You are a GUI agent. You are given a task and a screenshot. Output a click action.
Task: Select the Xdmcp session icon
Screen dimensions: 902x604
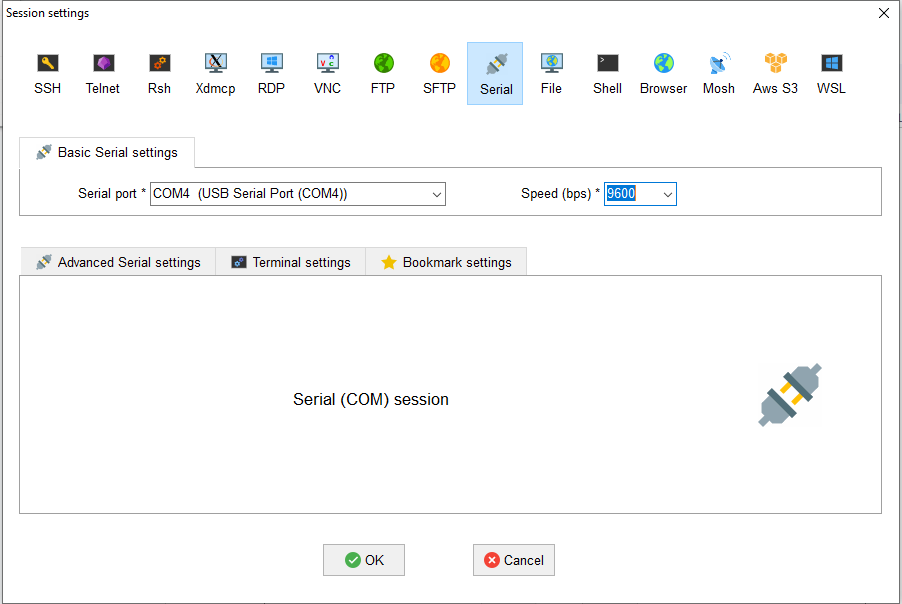215,73
